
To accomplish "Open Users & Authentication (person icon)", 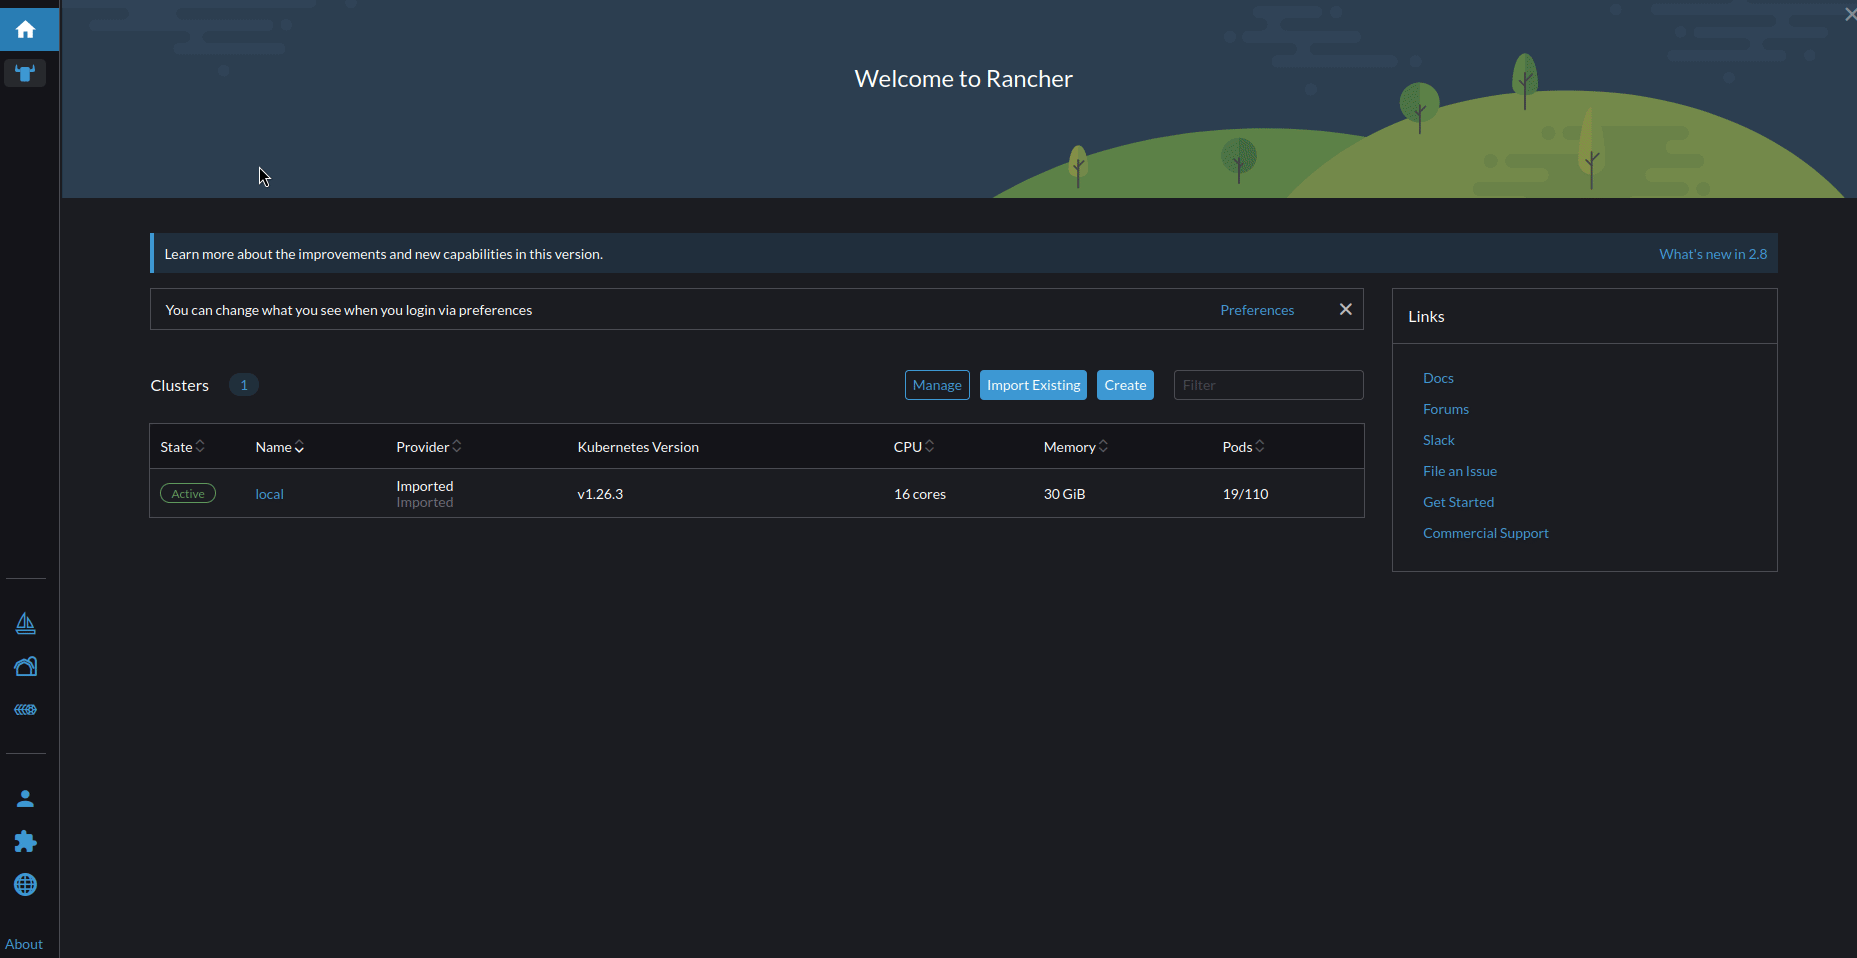I will [25, 798].
